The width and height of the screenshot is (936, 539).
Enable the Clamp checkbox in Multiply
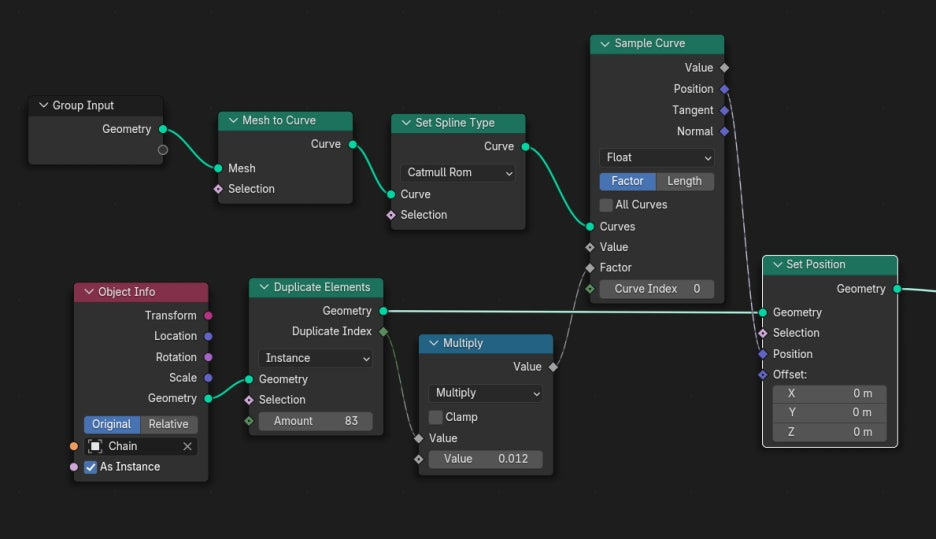436,417
